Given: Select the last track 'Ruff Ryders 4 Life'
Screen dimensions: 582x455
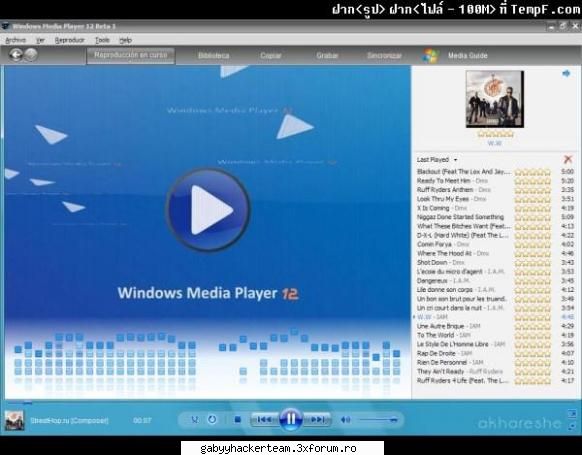Looking at the screenshot, I should [x=462, y=380].
